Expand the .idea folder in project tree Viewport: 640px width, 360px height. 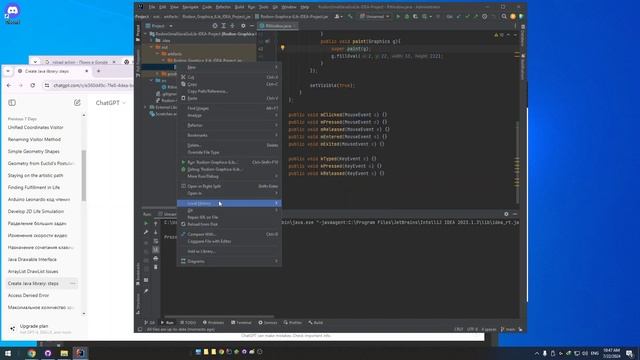click(x=151, y=40)
